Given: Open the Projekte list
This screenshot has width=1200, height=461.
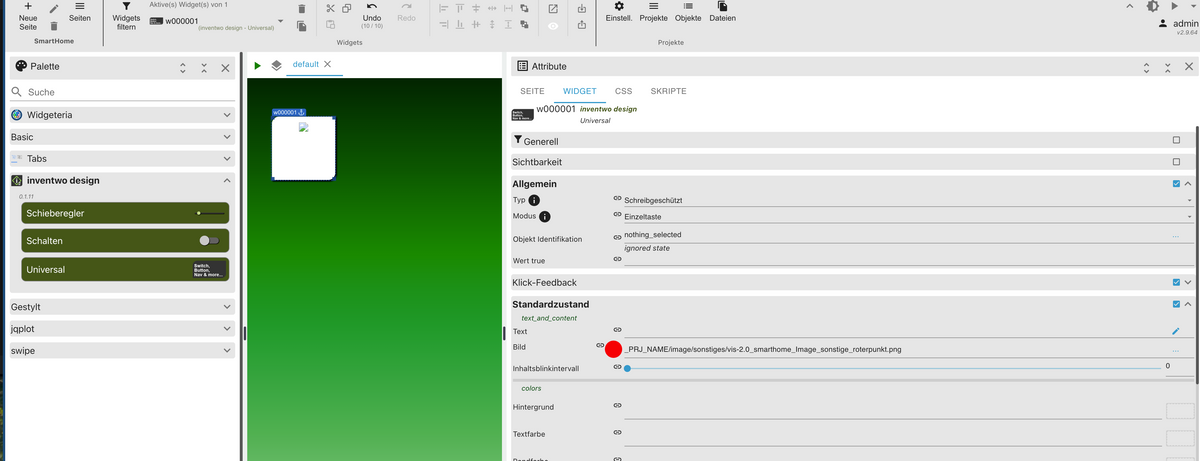Looking at the screenshot, I should pyautogui.click(x=653, y=12).
